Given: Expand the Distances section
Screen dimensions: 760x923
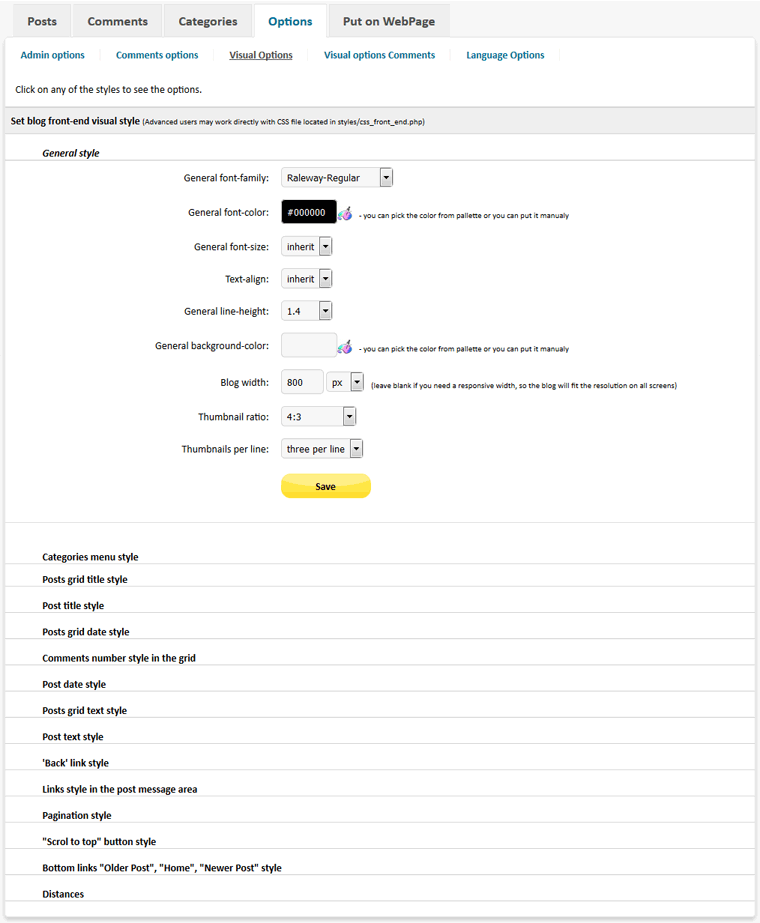Looking at the screenshot, I should tap(63, 893).
